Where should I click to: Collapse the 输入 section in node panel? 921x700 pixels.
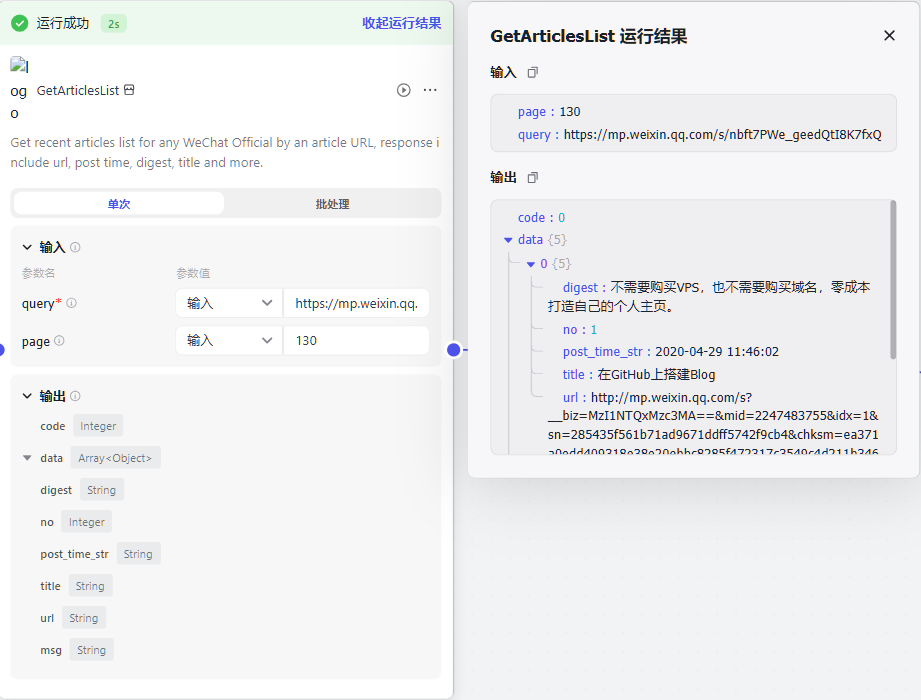27,247
